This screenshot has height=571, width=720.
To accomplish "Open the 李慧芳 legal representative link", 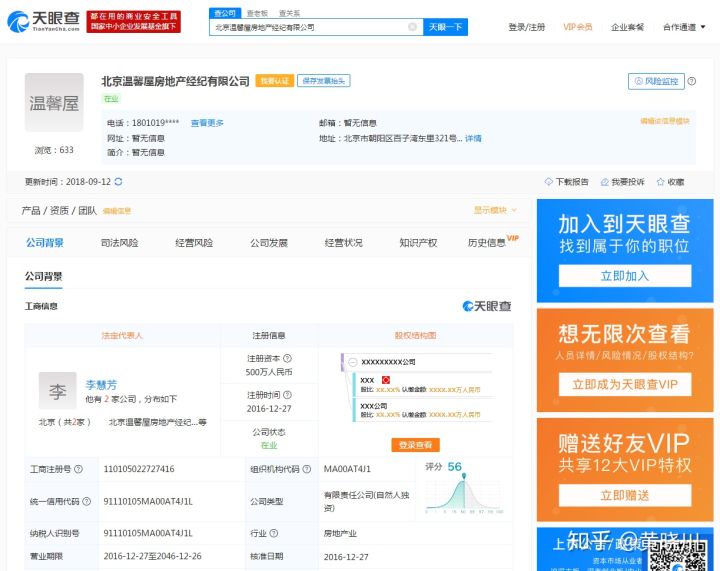I will (101, 385).
